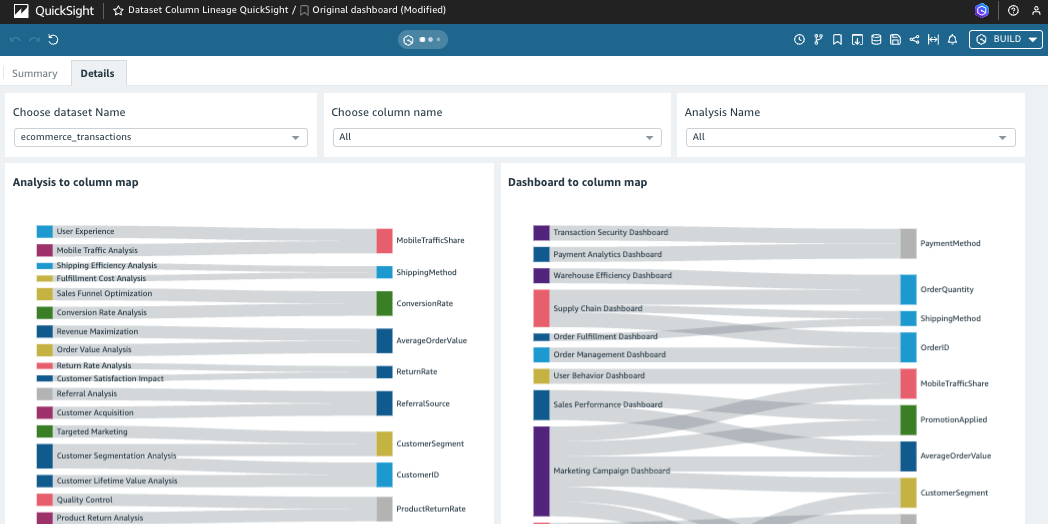Open recent snapshot history clock icon
This screenshot has width=1048, height=524.
click(x=799, y=39)
